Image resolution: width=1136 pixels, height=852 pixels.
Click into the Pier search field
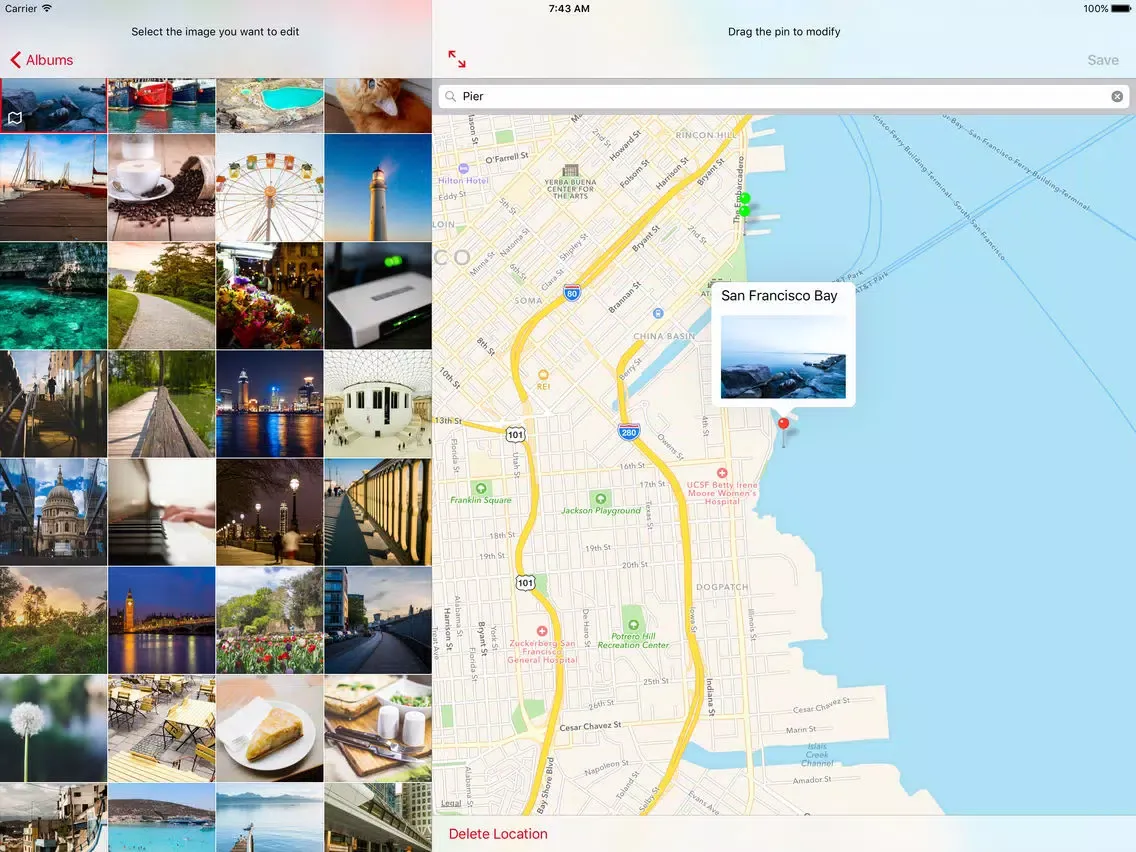click(x=783, y=96)
